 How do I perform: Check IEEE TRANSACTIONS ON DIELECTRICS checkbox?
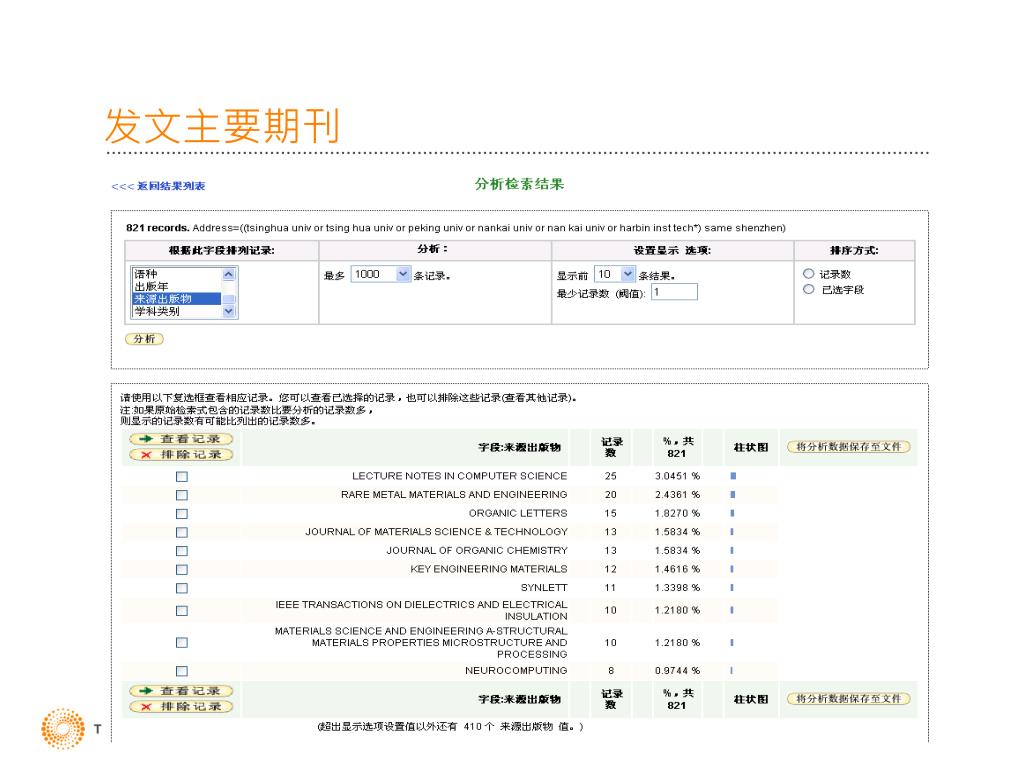(182, 611)
